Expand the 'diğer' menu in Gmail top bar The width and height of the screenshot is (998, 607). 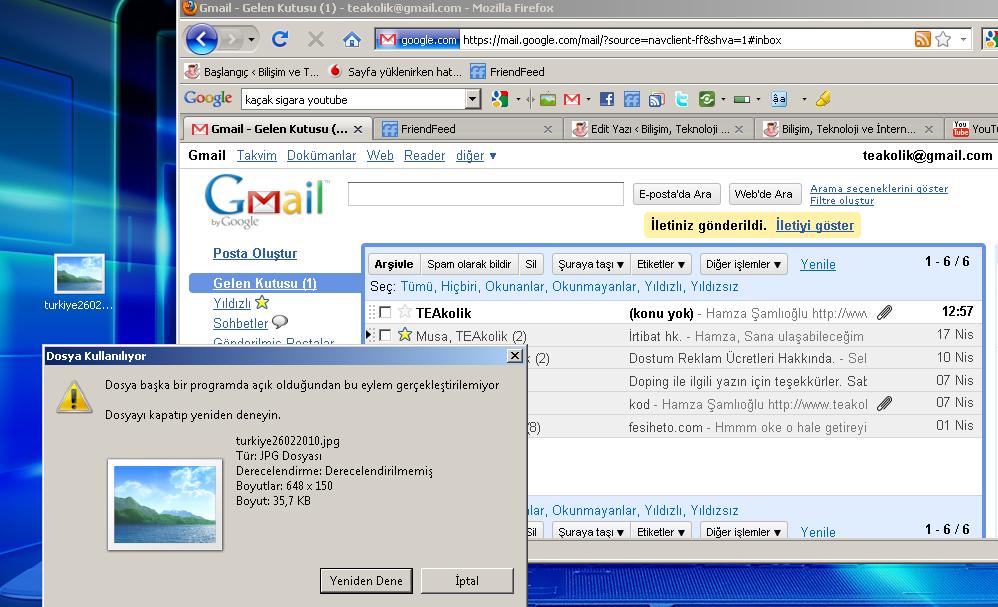click(x=476, y=155)
